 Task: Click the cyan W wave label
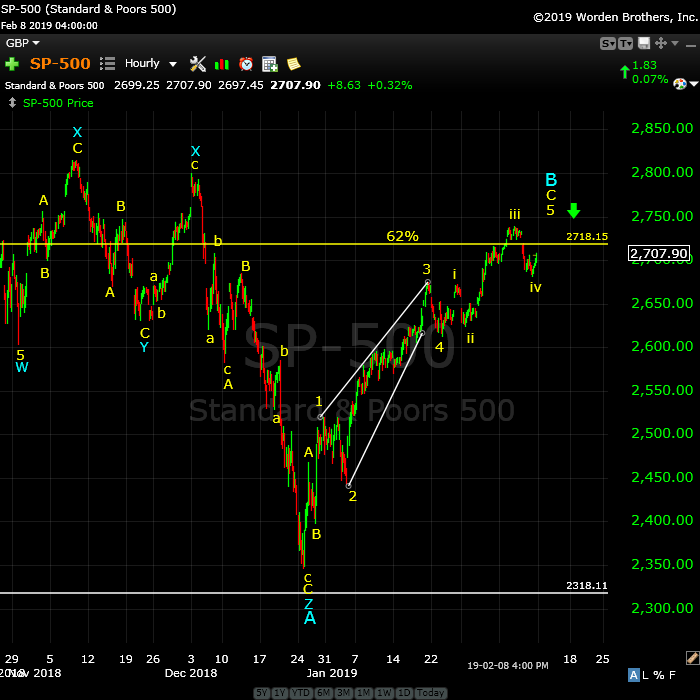[x=21, y=367]
